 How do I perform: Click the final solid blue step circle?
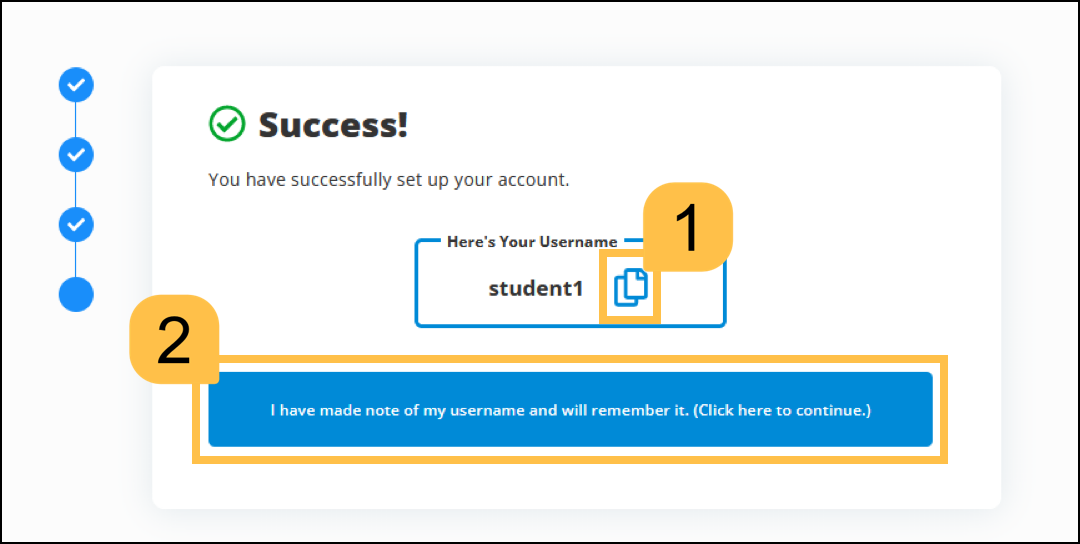(x=76, y=294)
